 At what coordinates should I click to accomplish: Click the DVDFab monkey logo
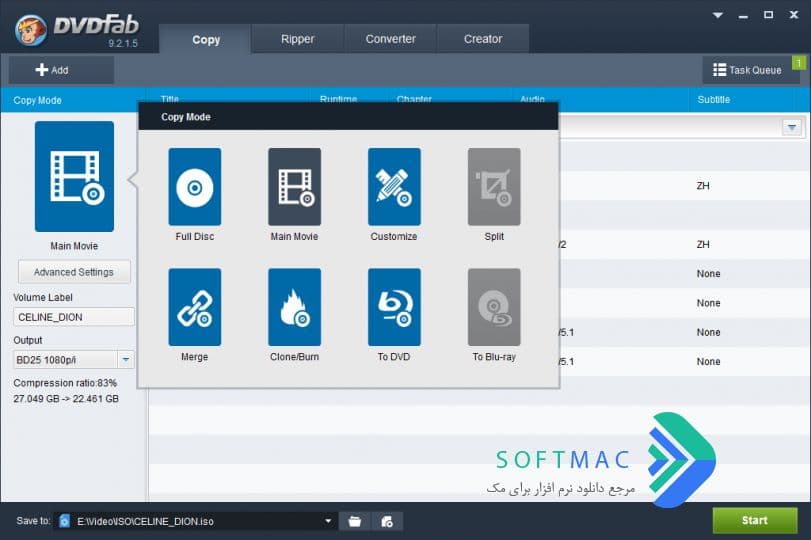31,30
